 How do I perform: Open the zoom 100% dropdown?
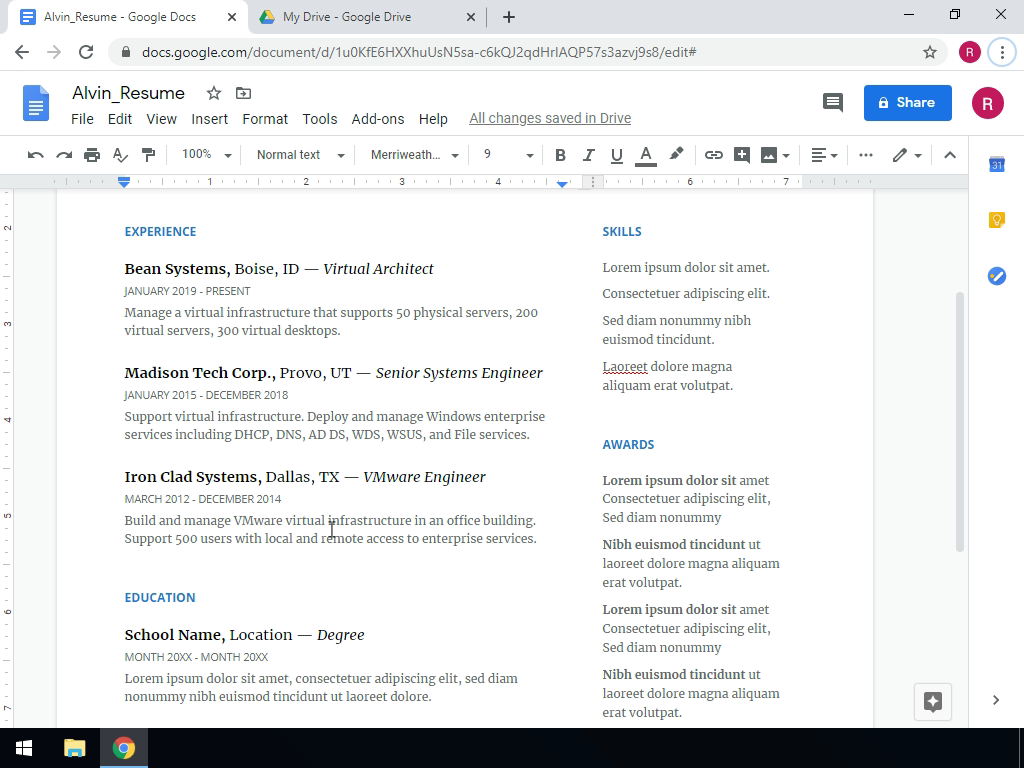205,155
